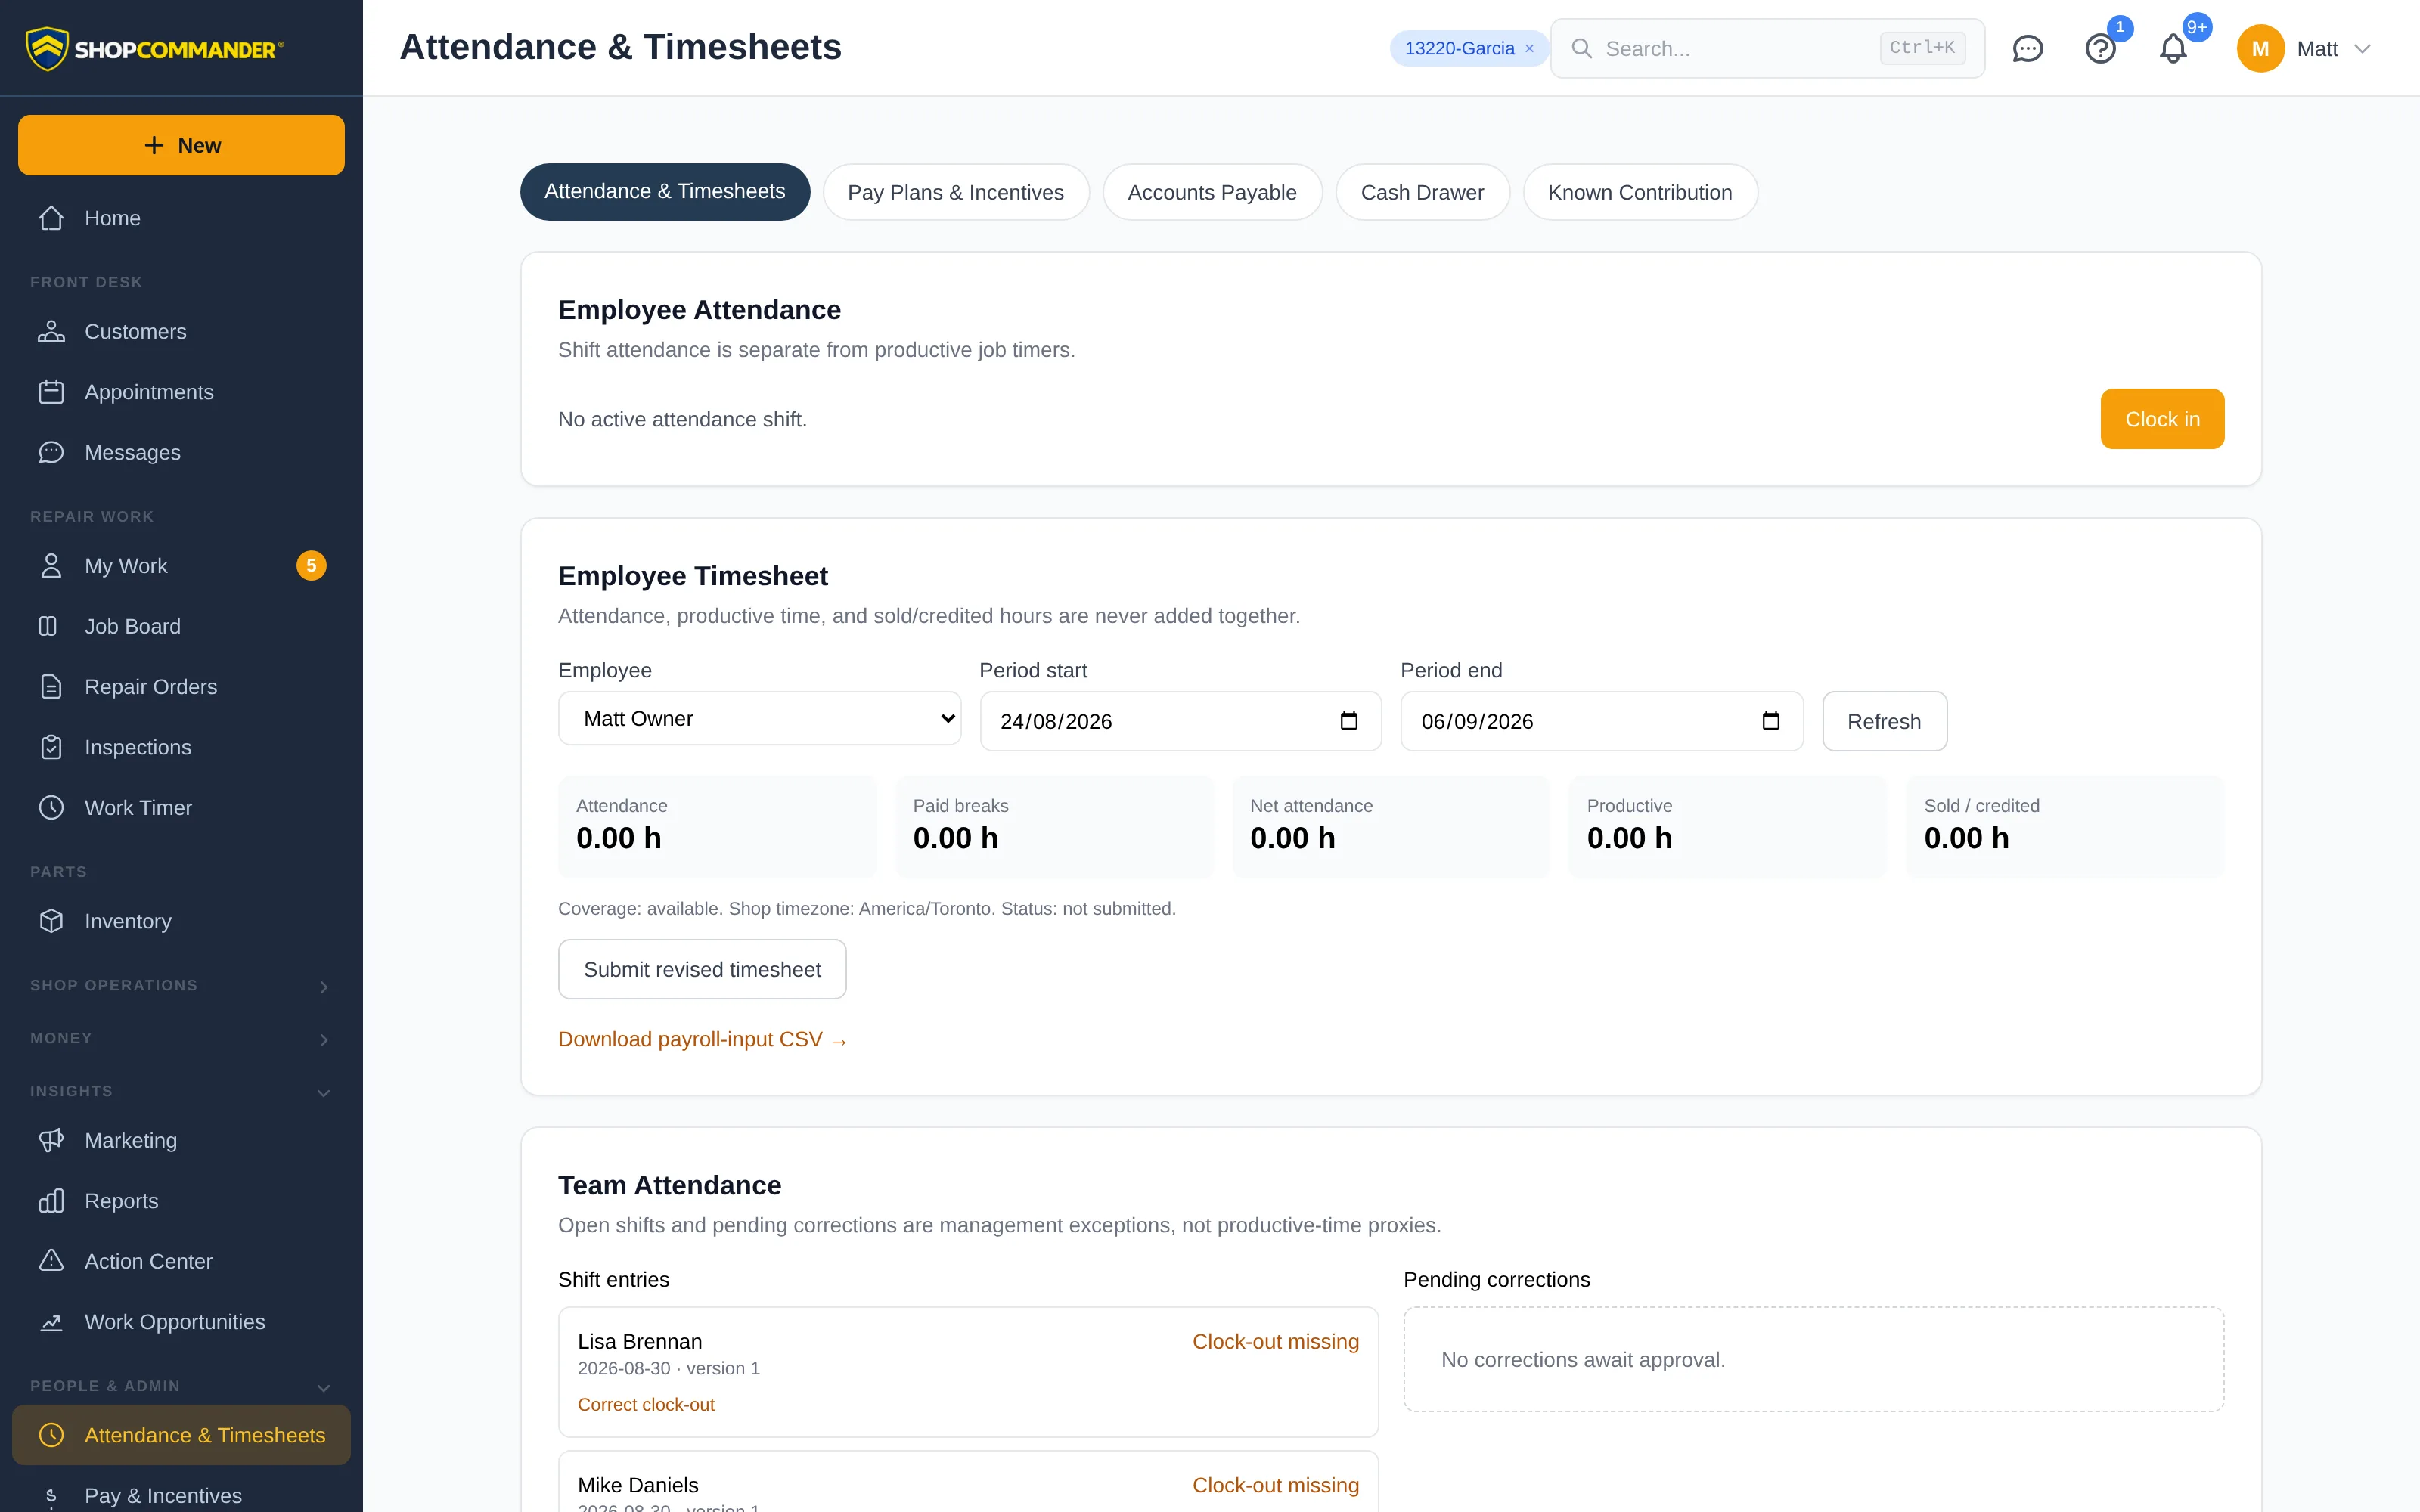Switch to Known Contribution tab
2420x1512 pixels.
coord(1640,192)
